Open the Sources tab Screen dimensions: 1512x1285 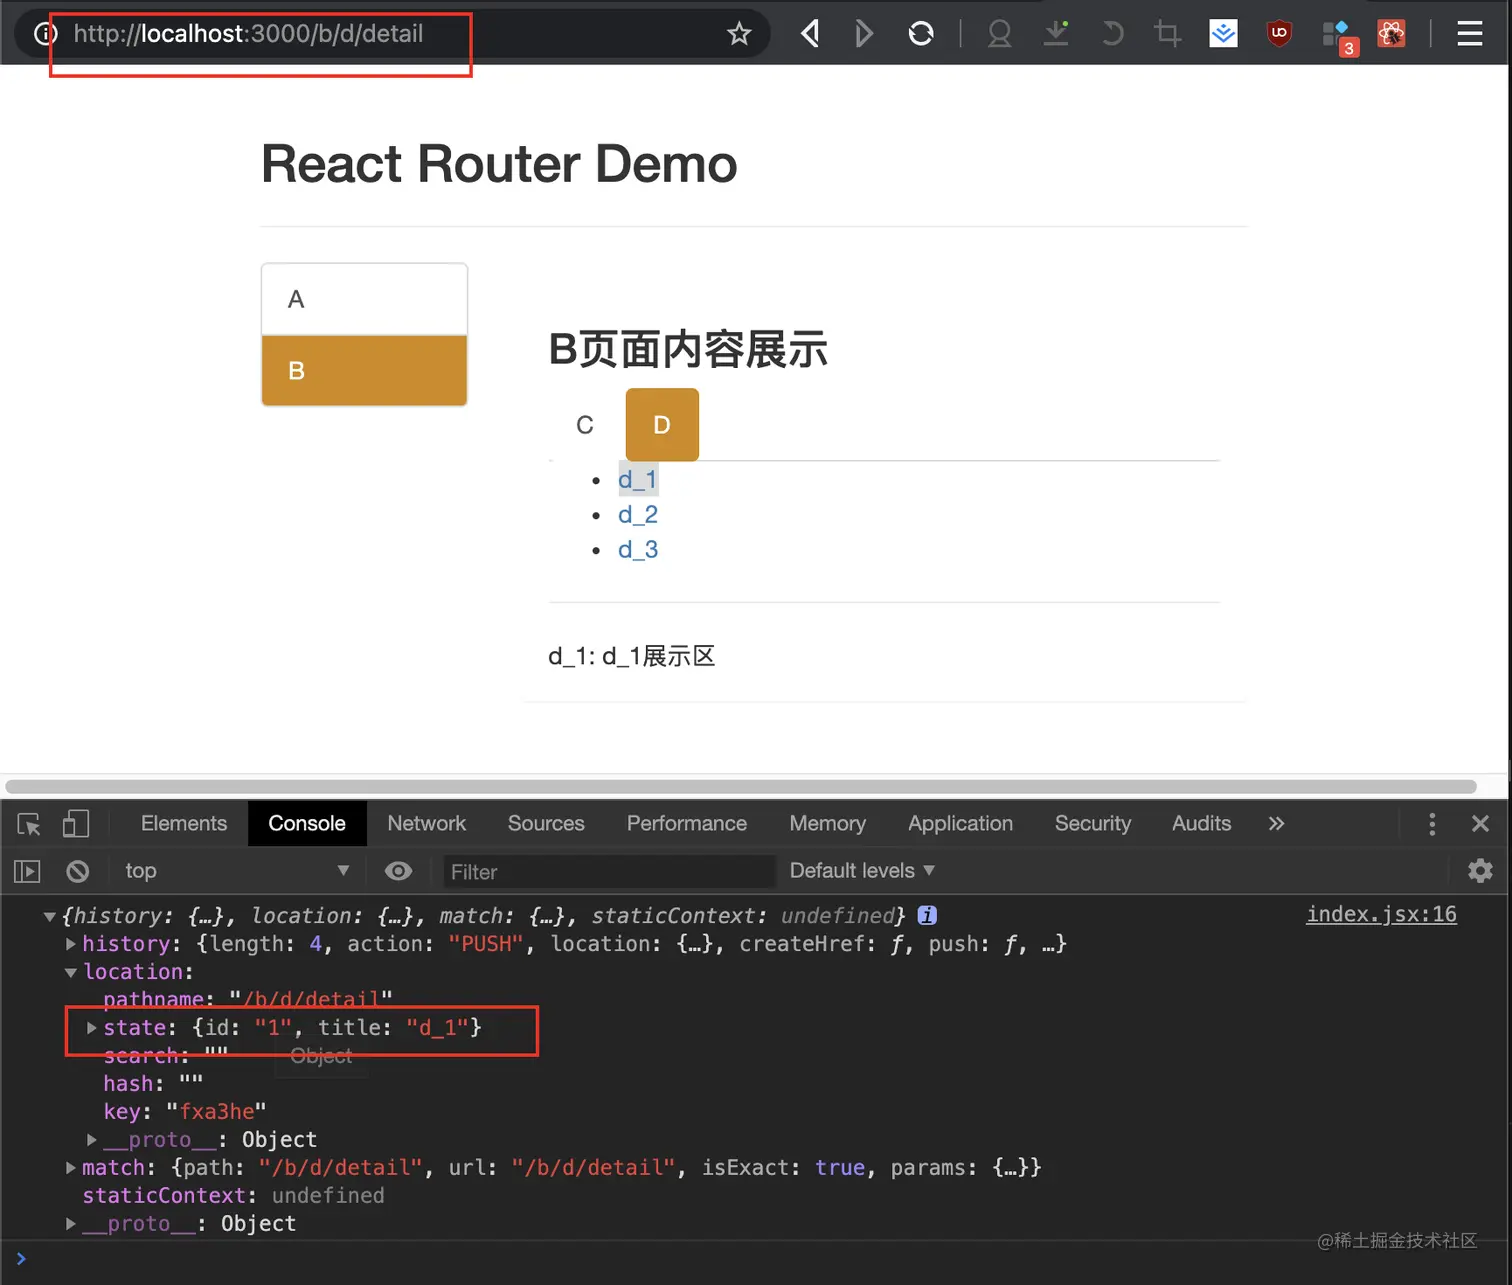coord(546,823)
